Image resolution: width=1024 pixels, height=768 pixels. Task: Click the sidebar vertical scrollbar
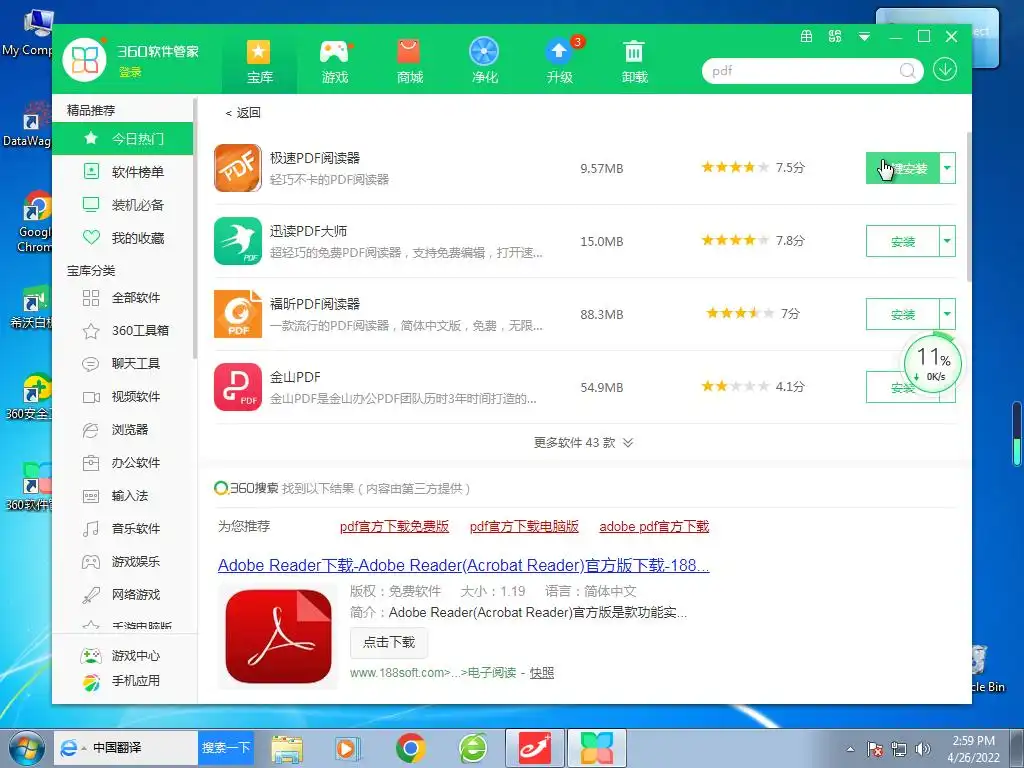[x=195, y=229]
